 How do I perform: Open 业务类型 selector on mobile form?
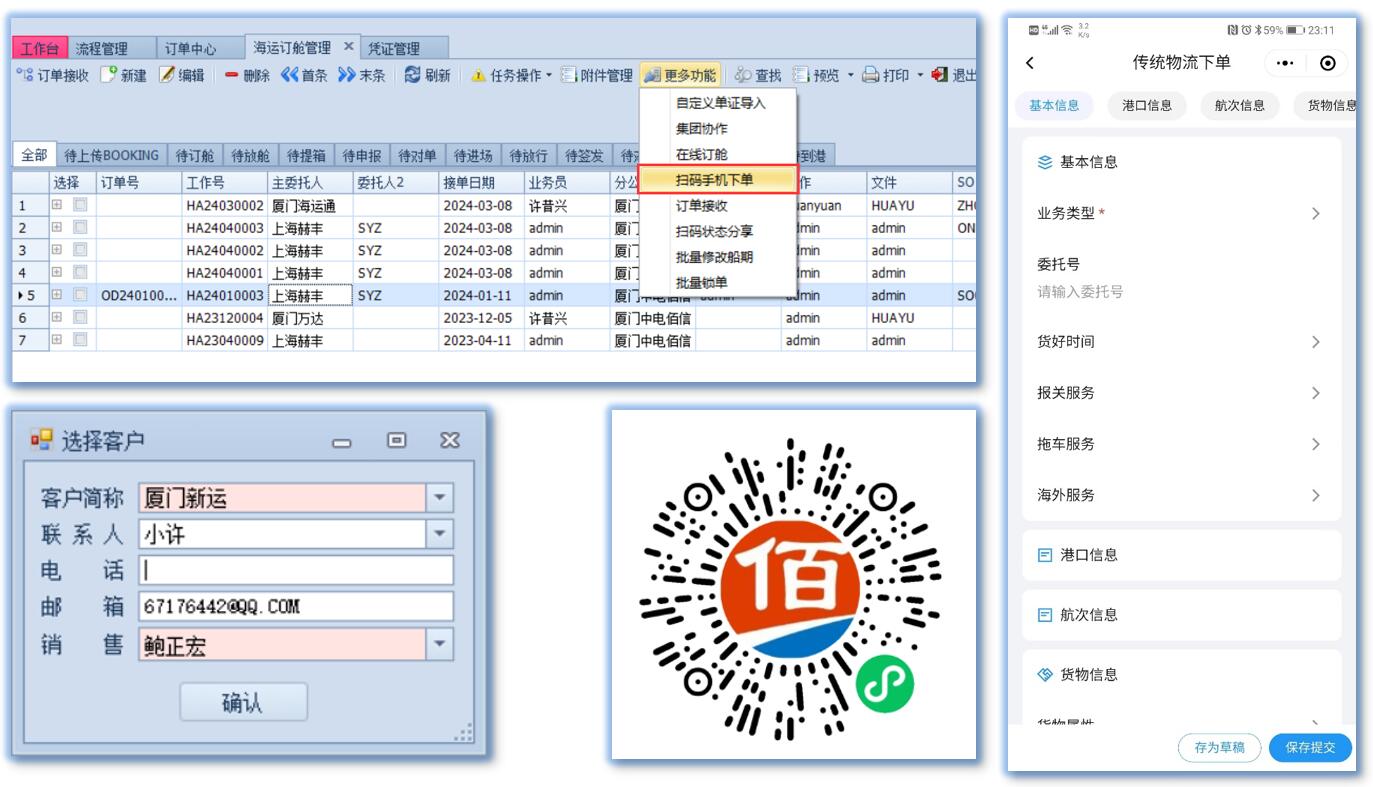click(x=1181, y=214)
